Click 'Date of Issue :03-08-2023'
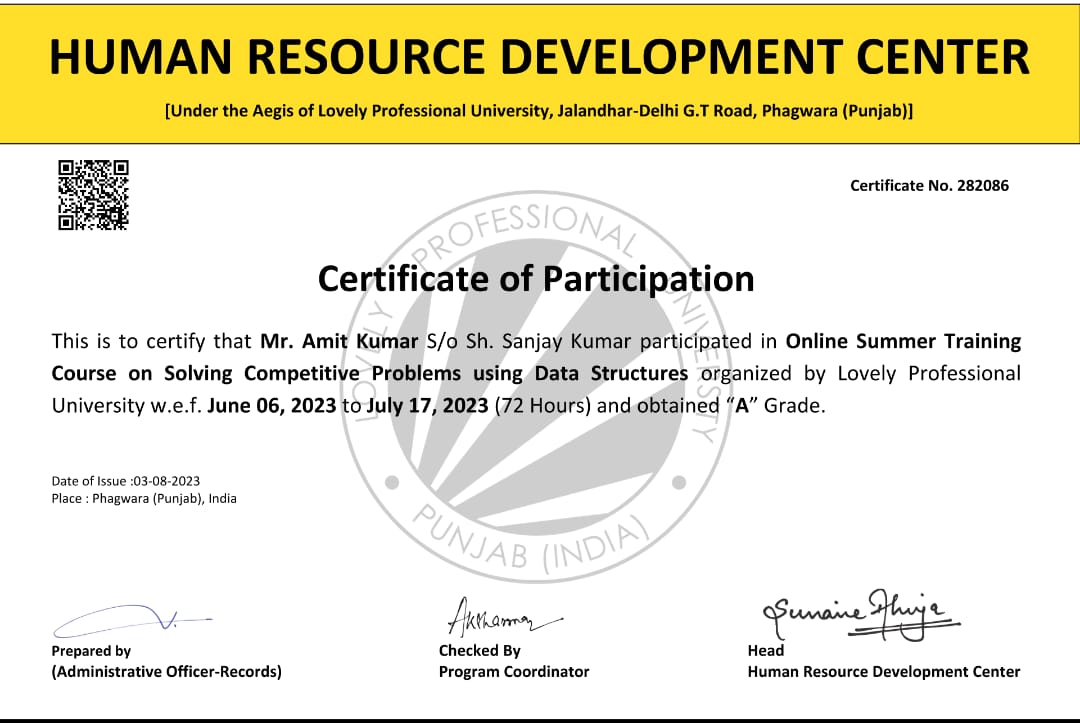The image size is (1080, 723). 125,481
